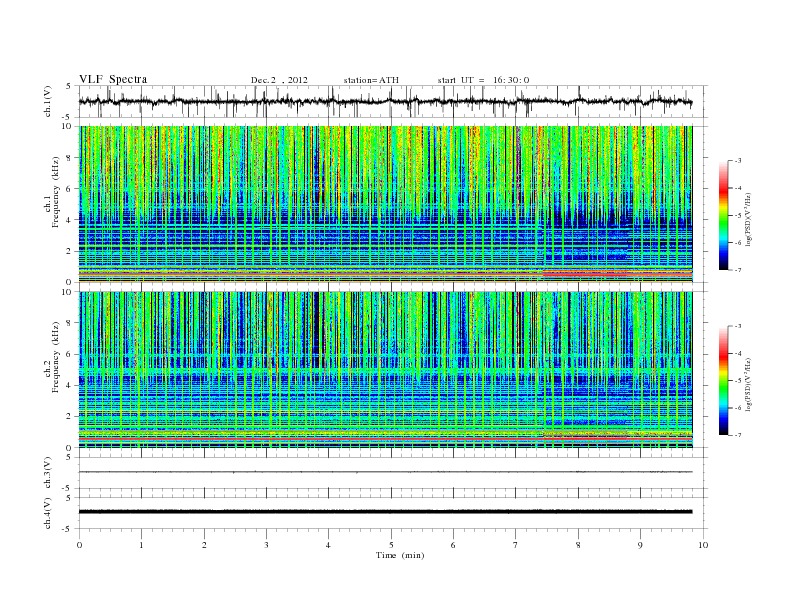792x612 pixels.
Task: Select the "ch.1(V)" axis label
Action: 48,101
